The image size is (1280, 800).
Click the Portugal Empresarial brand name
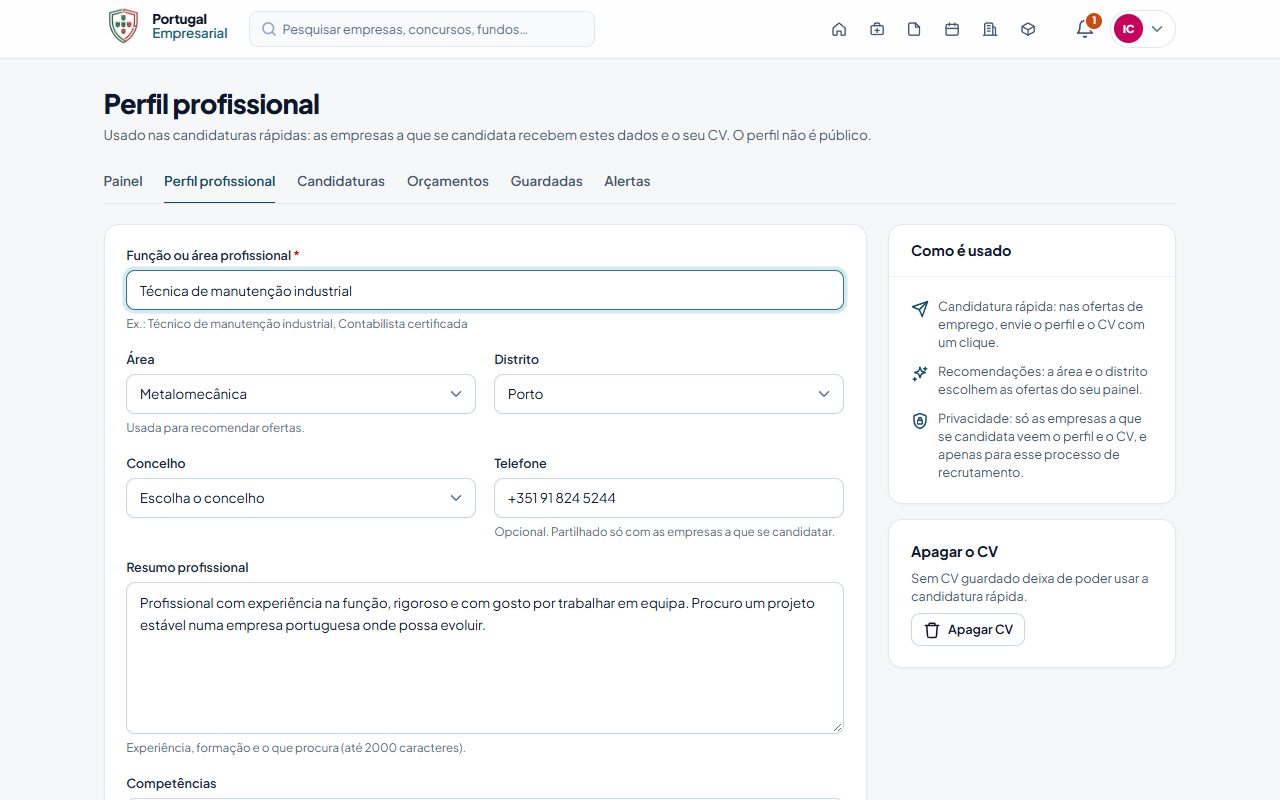[190, 26]
